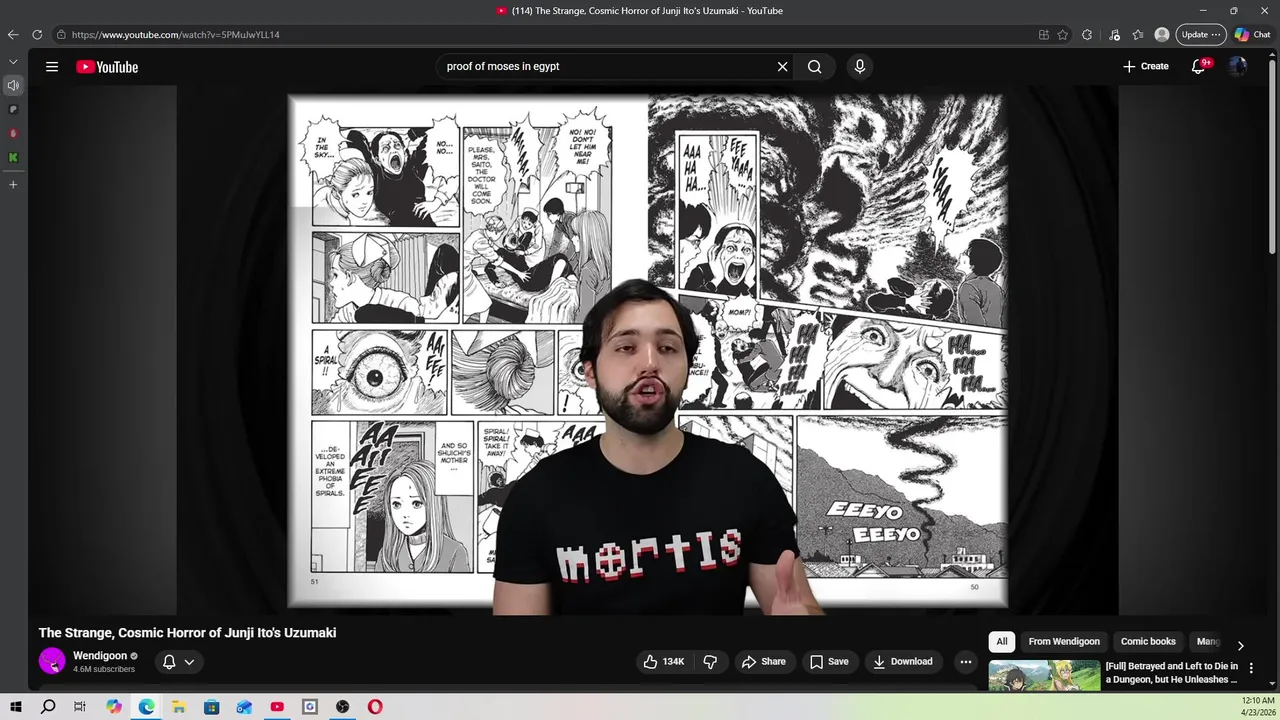Start voice search with the microphone icon
This screenshot has width=1280, height=720.
[859, 67]
